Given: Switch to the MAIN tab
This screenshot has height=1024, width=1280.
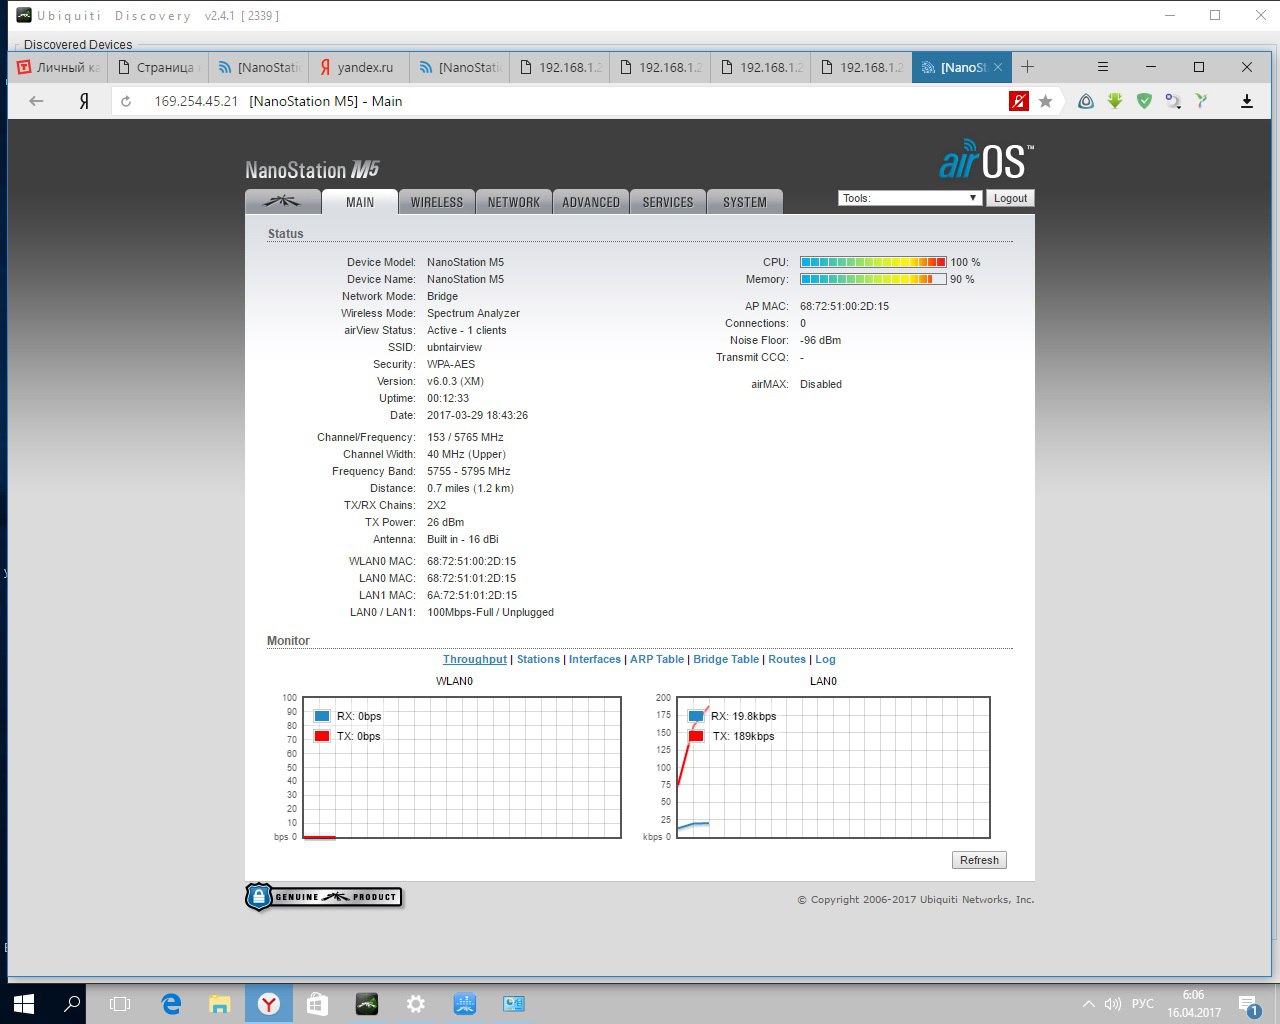Looking at the screenshot, I should pos(360,201).
